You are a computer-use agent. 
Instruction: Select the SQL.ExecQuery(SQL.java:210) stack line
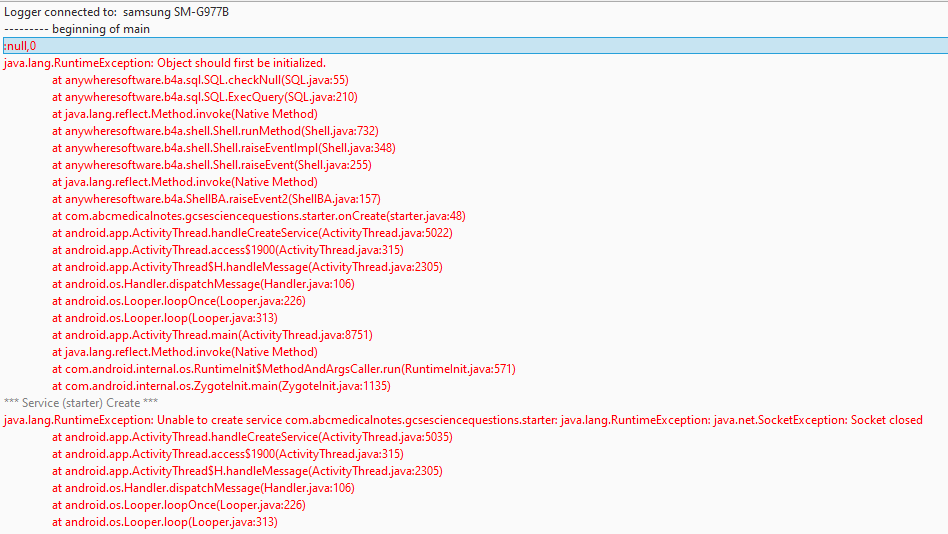coord(204,97)
